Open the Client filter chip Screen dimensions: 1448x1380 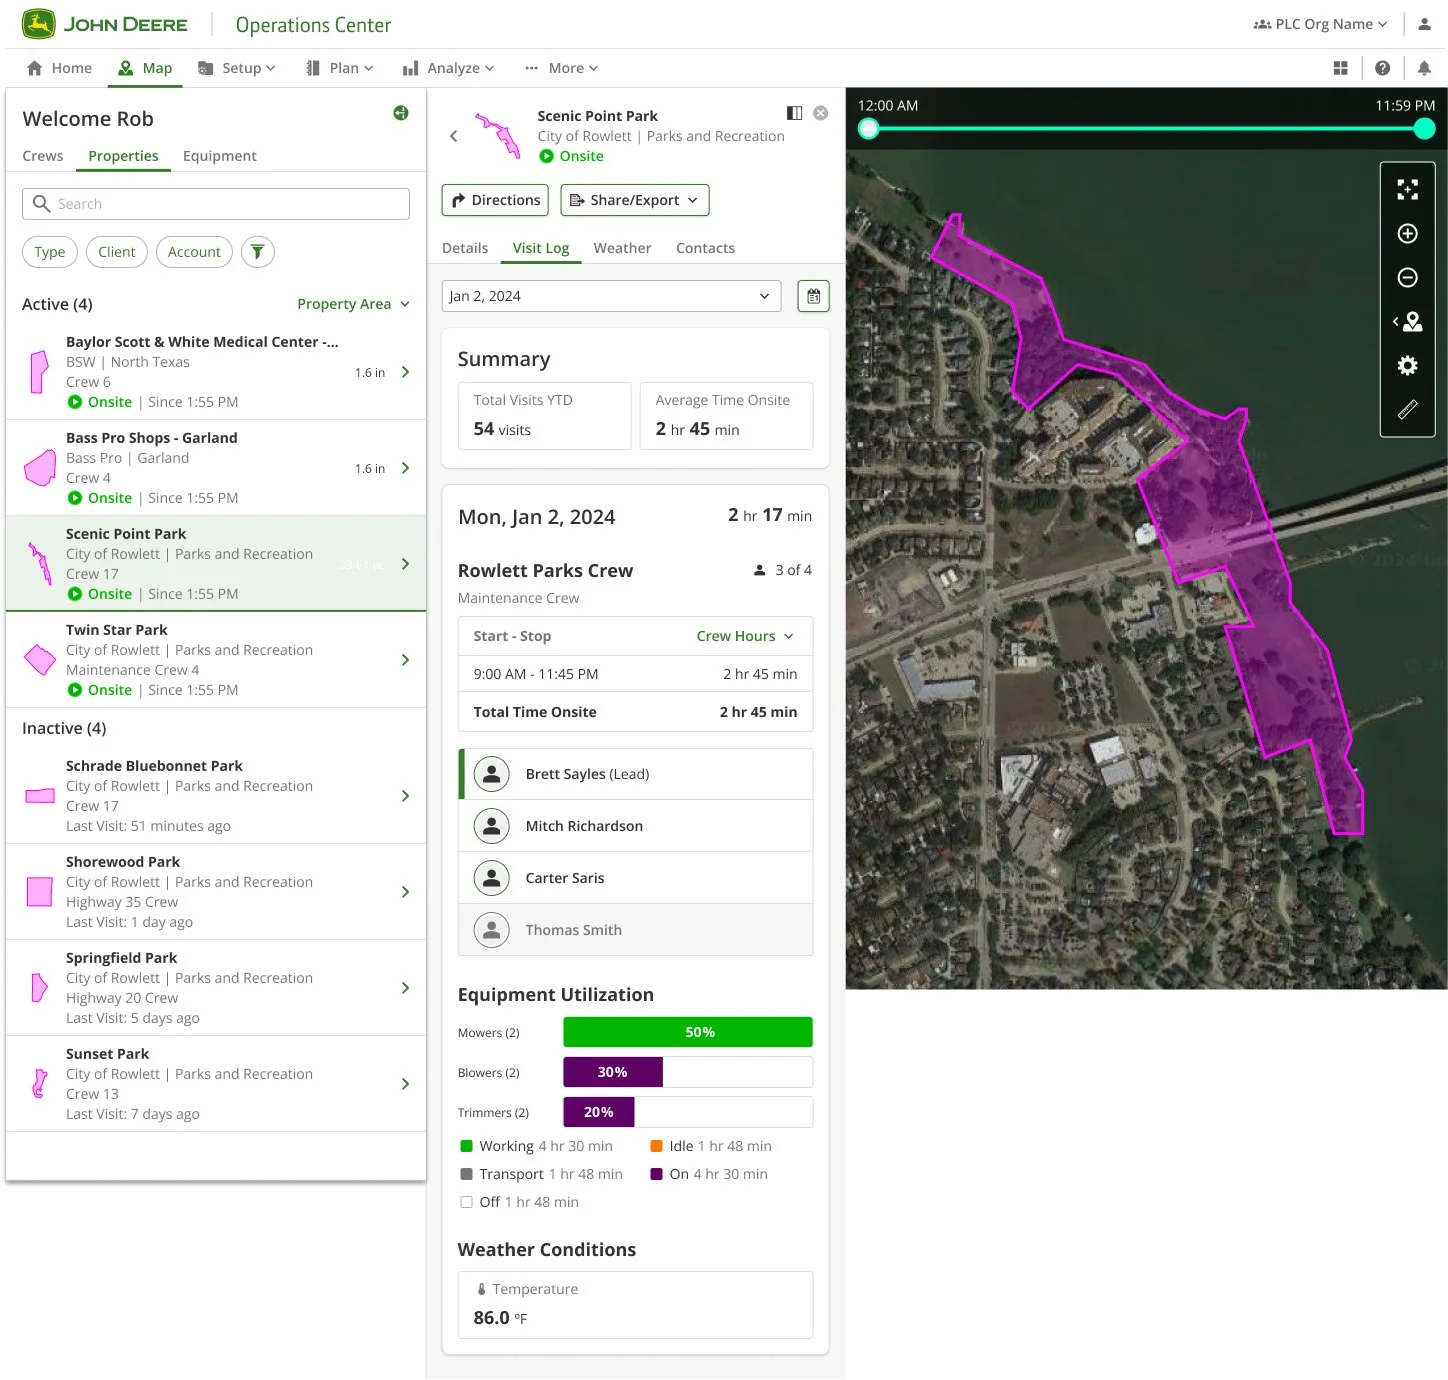coord(117,252)
